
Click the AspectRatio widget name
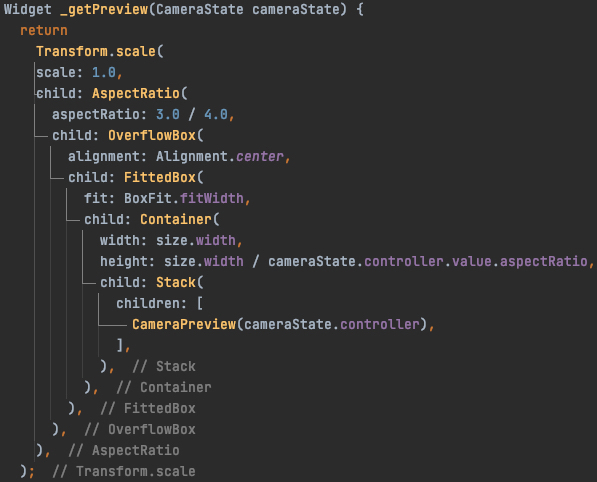(136, 93)
